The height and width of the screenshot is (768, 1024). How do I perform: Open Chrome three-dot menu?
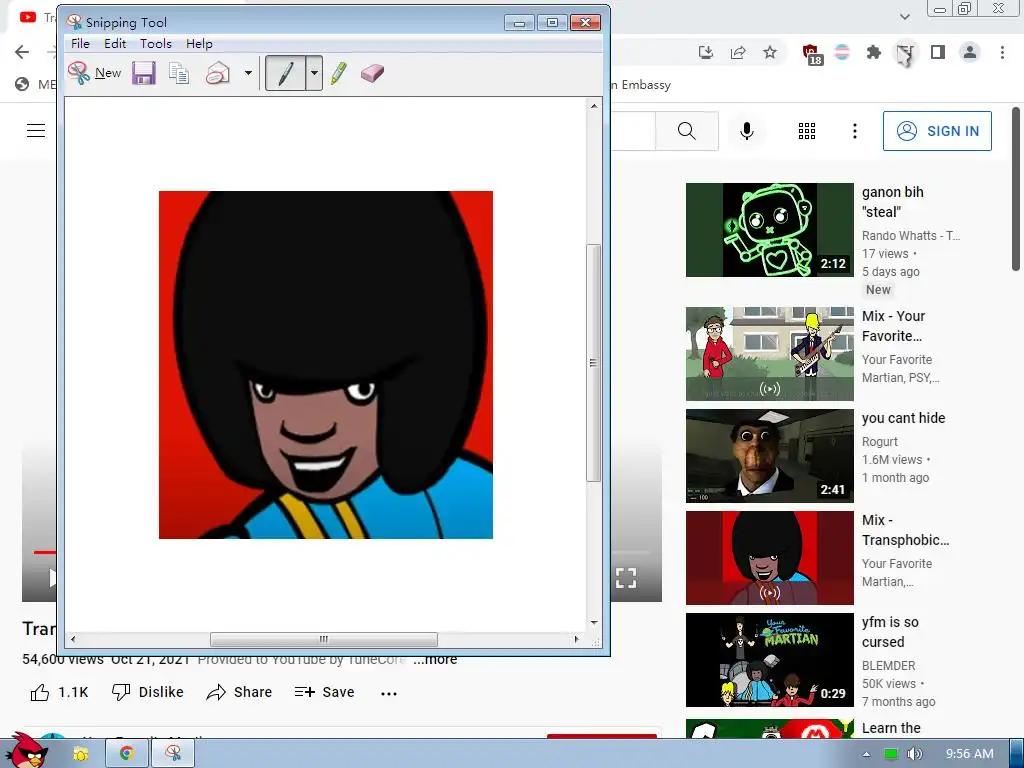click(x=1002, y=52)
